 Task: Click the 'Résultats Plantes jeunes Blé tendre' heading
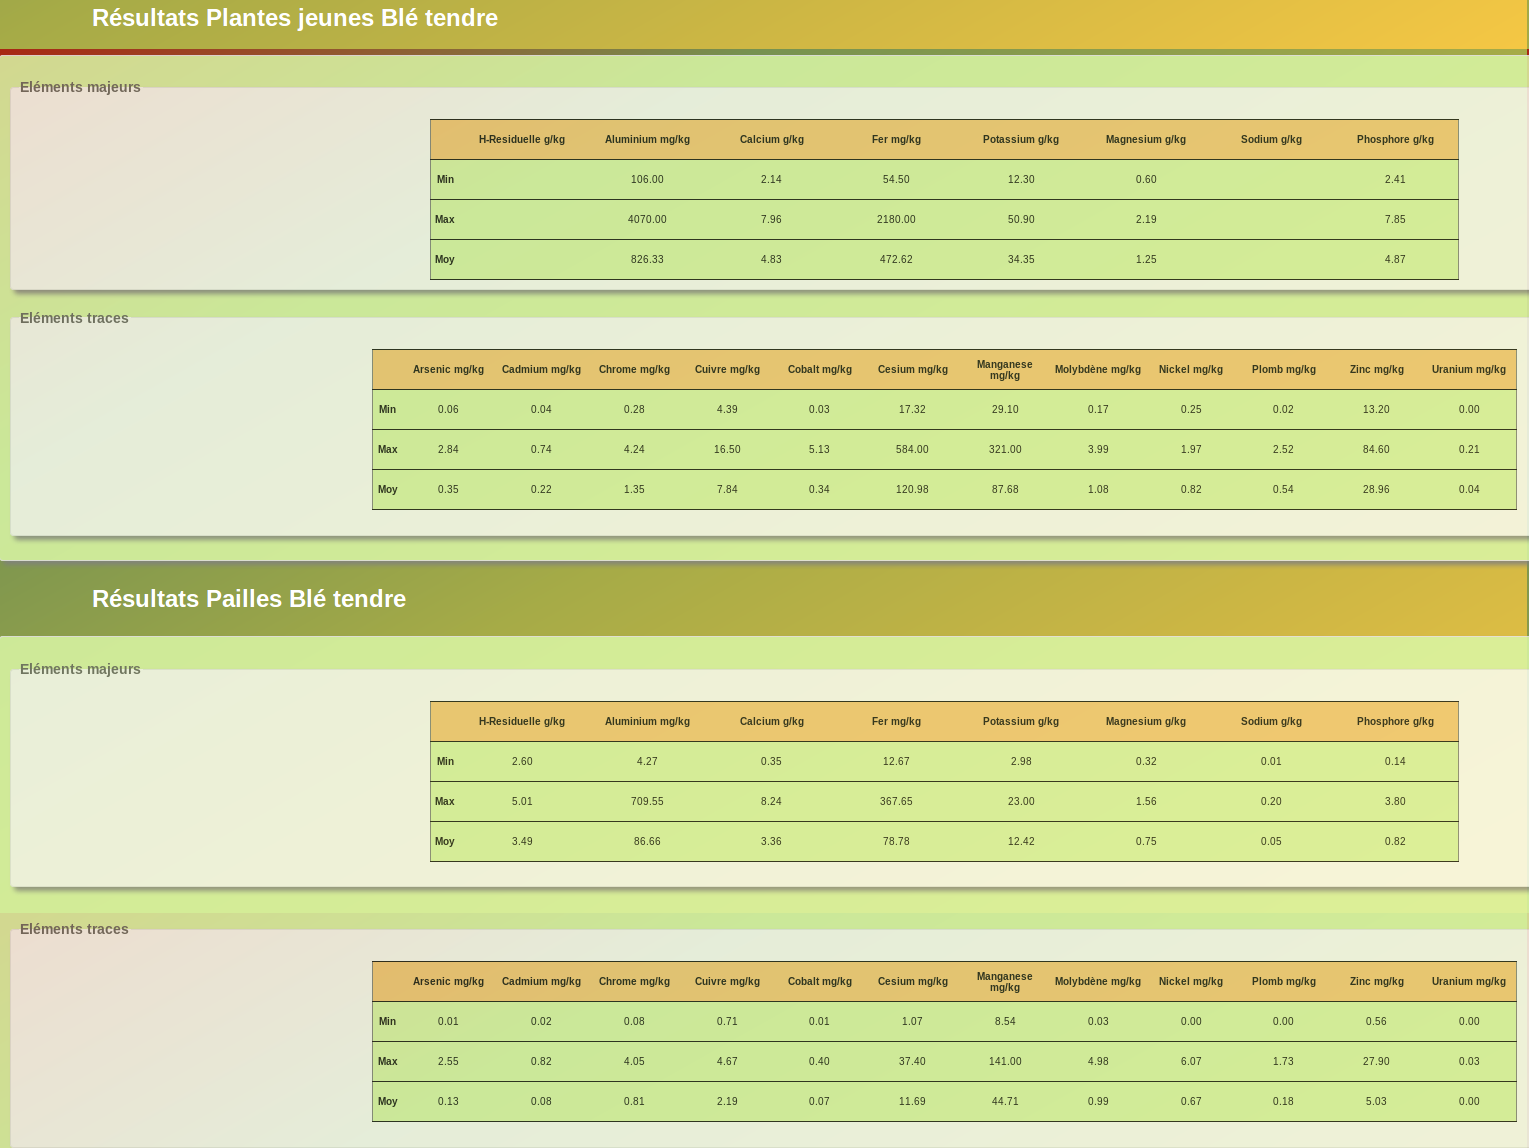click(295, 18)
